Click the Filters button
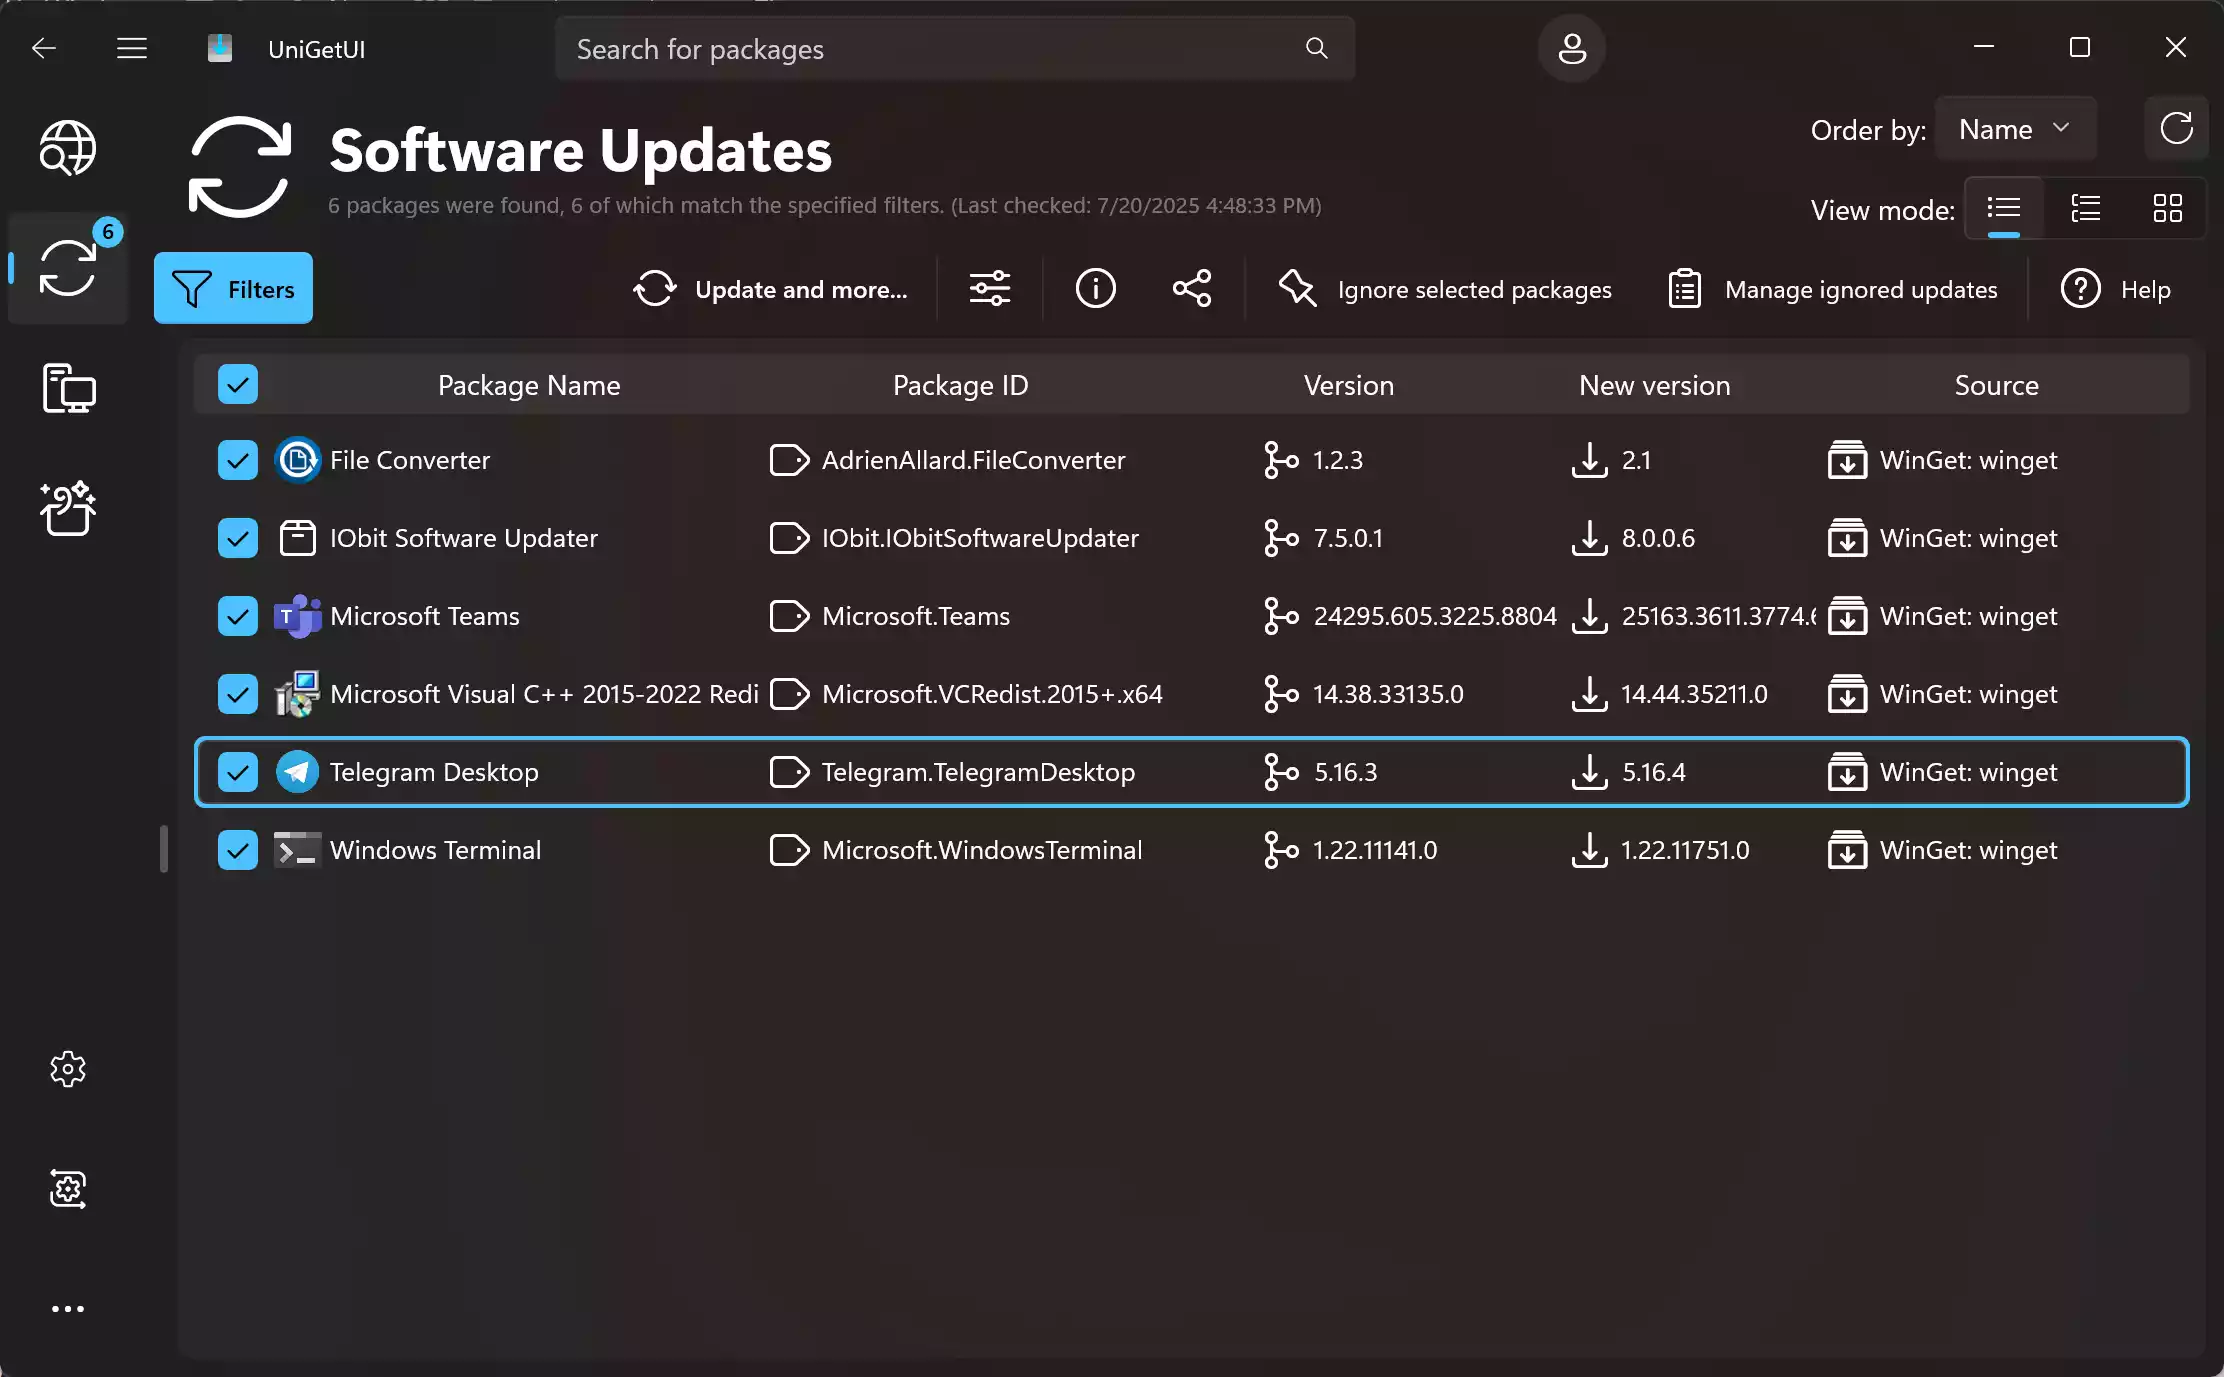Image resolution: width=2224 pixels, height=1377 pixels. pyautogui.click(x=233, y=289)
